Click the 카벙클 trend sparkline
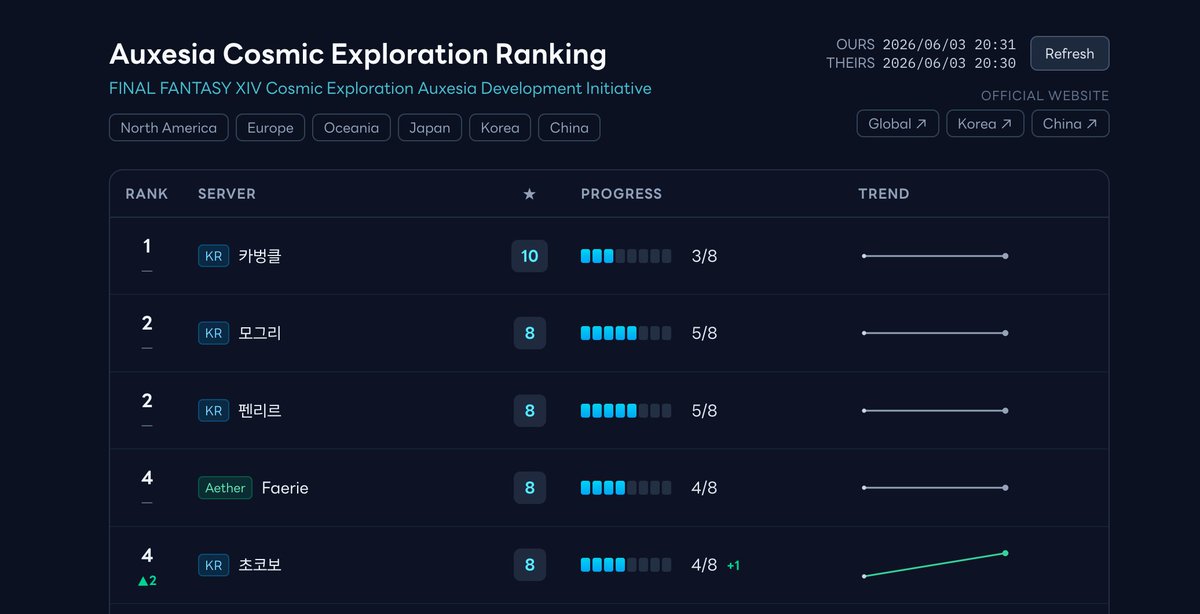The width and height of the screenshot is (1200, 614). 934,256
